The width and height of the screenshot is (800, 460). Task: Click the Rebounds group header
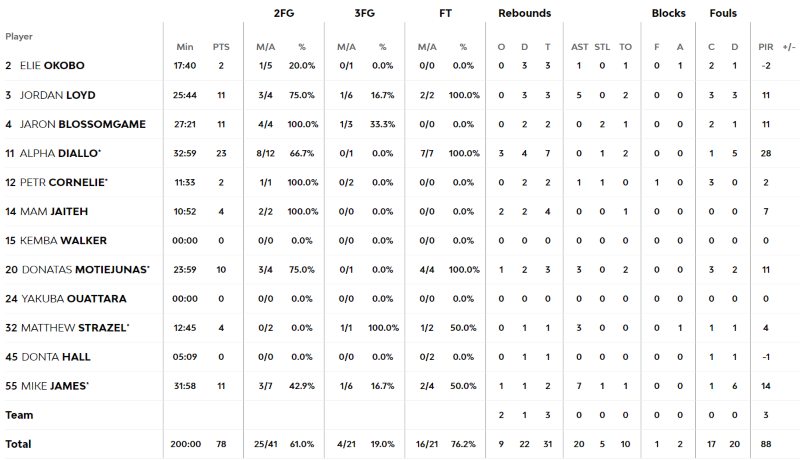[525, 14]
